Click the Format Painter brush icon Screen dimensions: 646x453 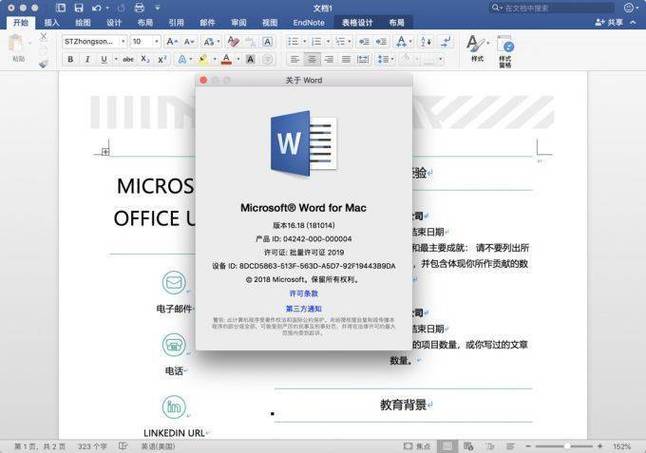[x=43, y=63]
